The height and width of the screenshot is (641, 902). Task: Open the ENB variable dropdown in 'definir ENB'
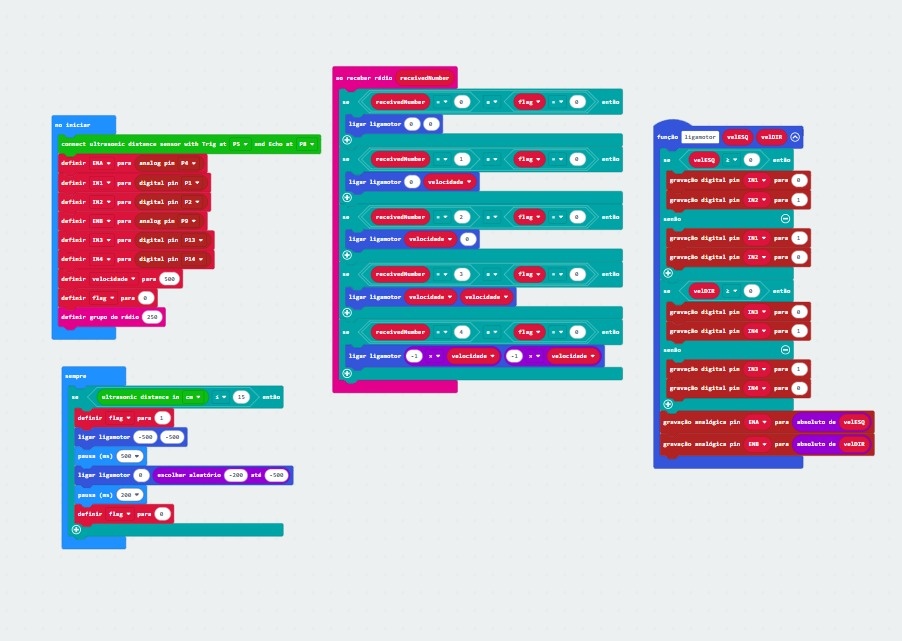[101, 221]
